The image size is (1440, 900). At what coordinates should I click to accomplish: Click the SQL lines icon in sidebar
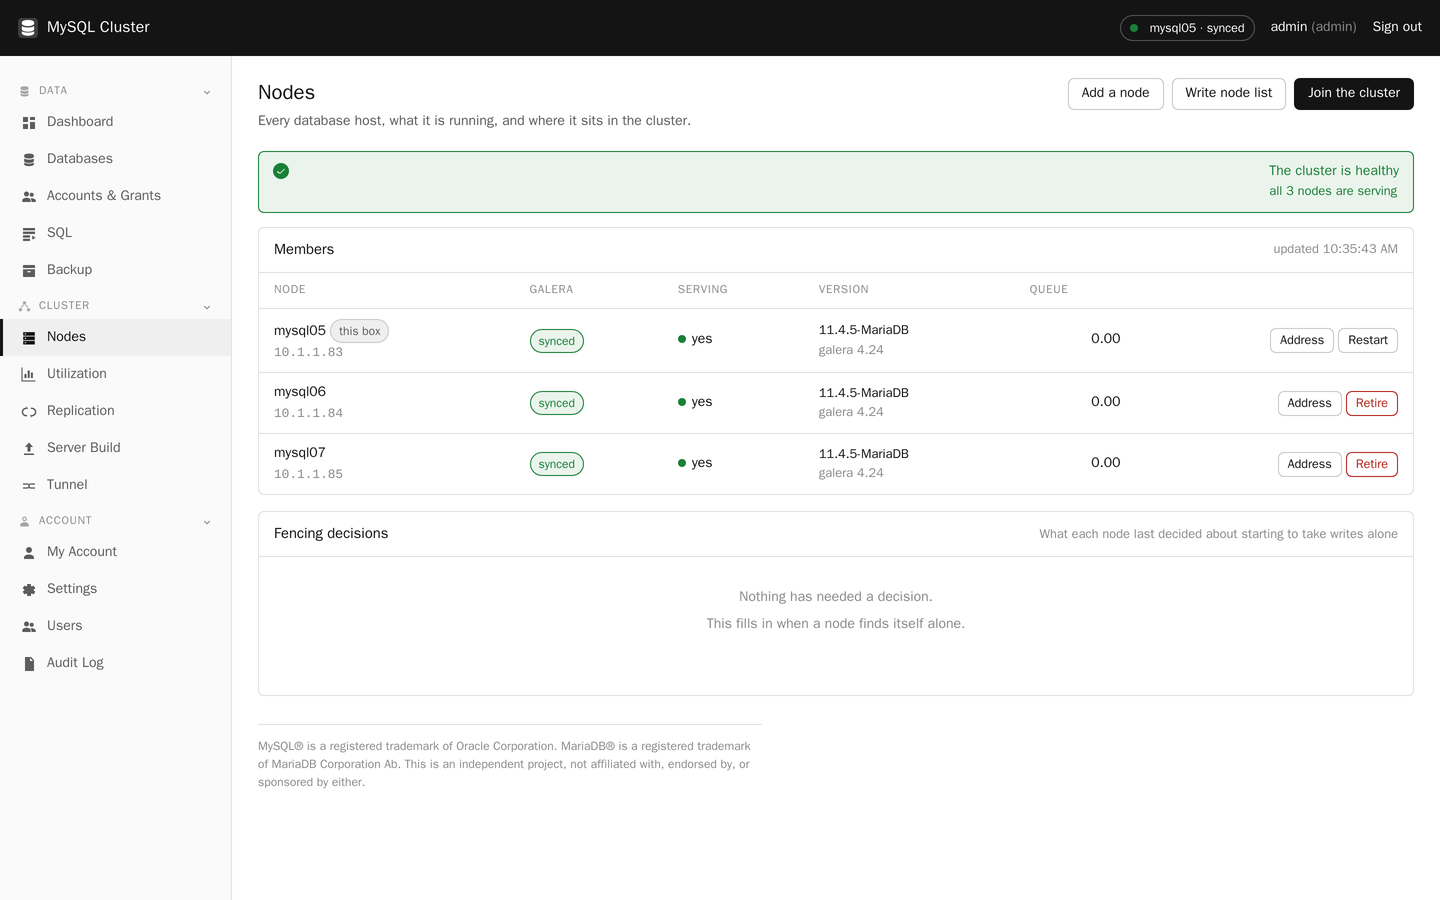pyautogui.click(x=29, y=233)
